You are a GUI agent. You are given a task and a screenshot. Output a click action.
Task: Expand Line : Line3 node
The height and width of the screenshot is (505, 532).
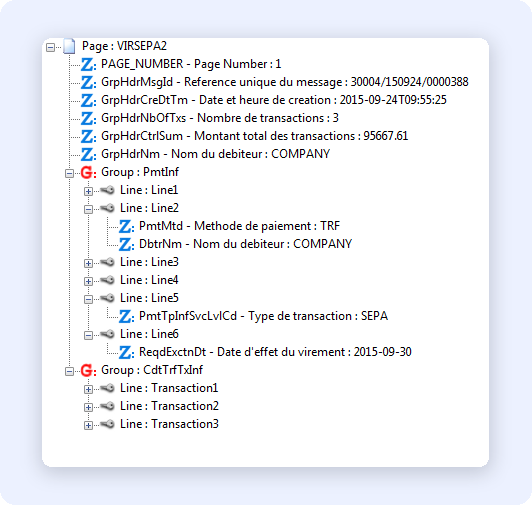point(88,263)
